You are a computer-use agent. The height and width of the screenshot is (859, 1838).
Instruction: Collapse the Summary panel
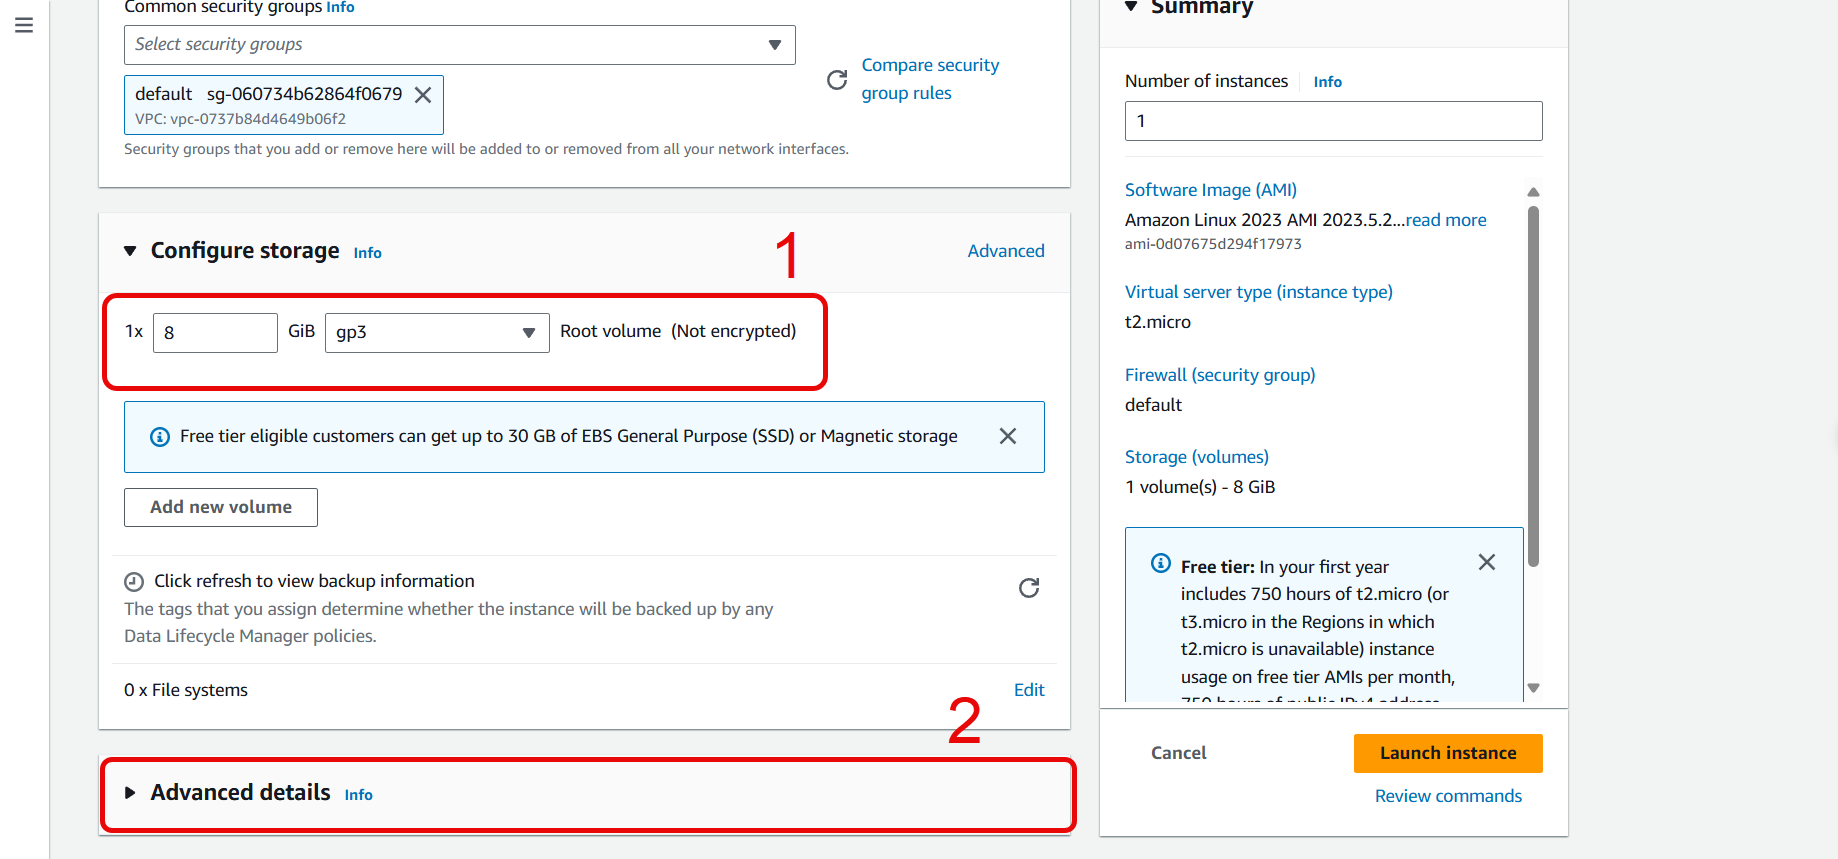click(1131, 7)
